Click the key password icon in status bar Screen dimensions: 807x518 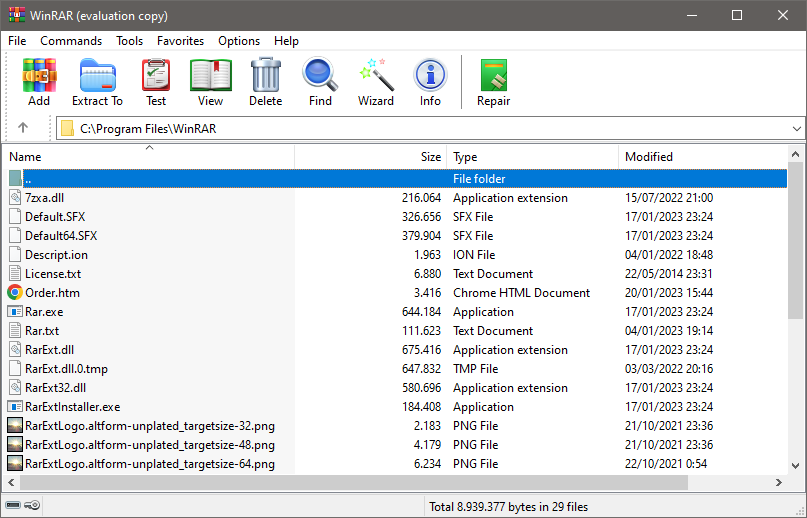(x=32, y=505)
